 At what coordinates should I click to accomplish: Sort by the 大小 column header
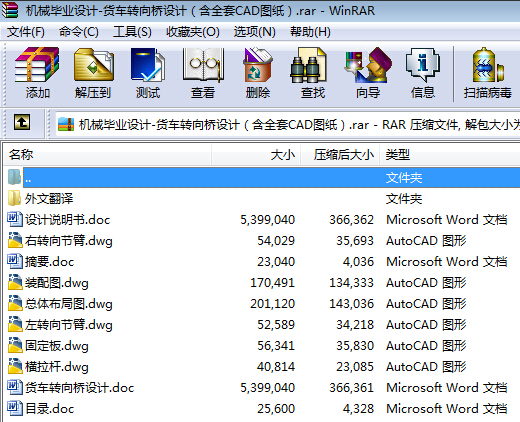256,154
